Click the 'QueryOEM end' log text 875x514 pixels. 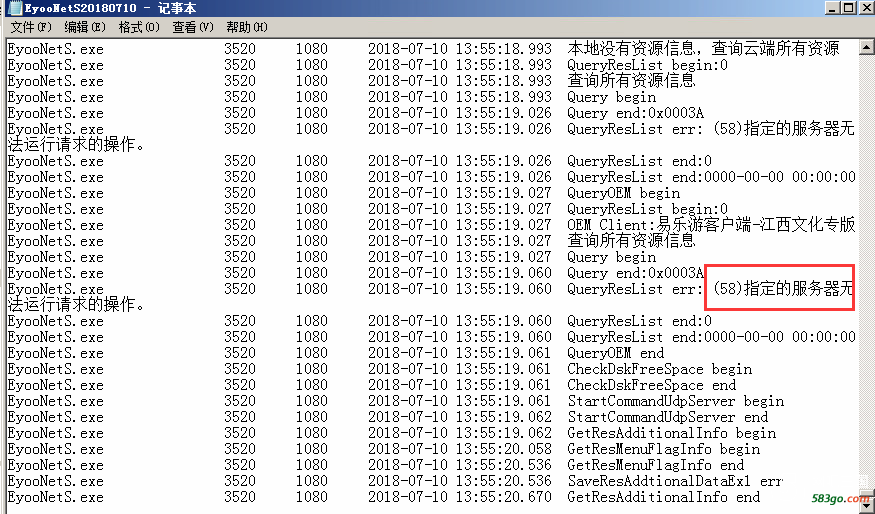(x=616, y=353)
